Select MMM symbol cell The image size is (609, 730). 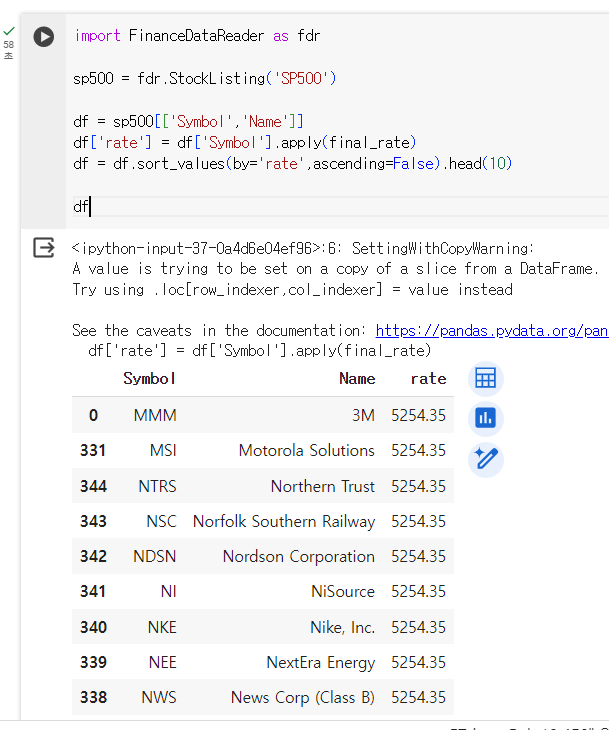click(155, 415)
